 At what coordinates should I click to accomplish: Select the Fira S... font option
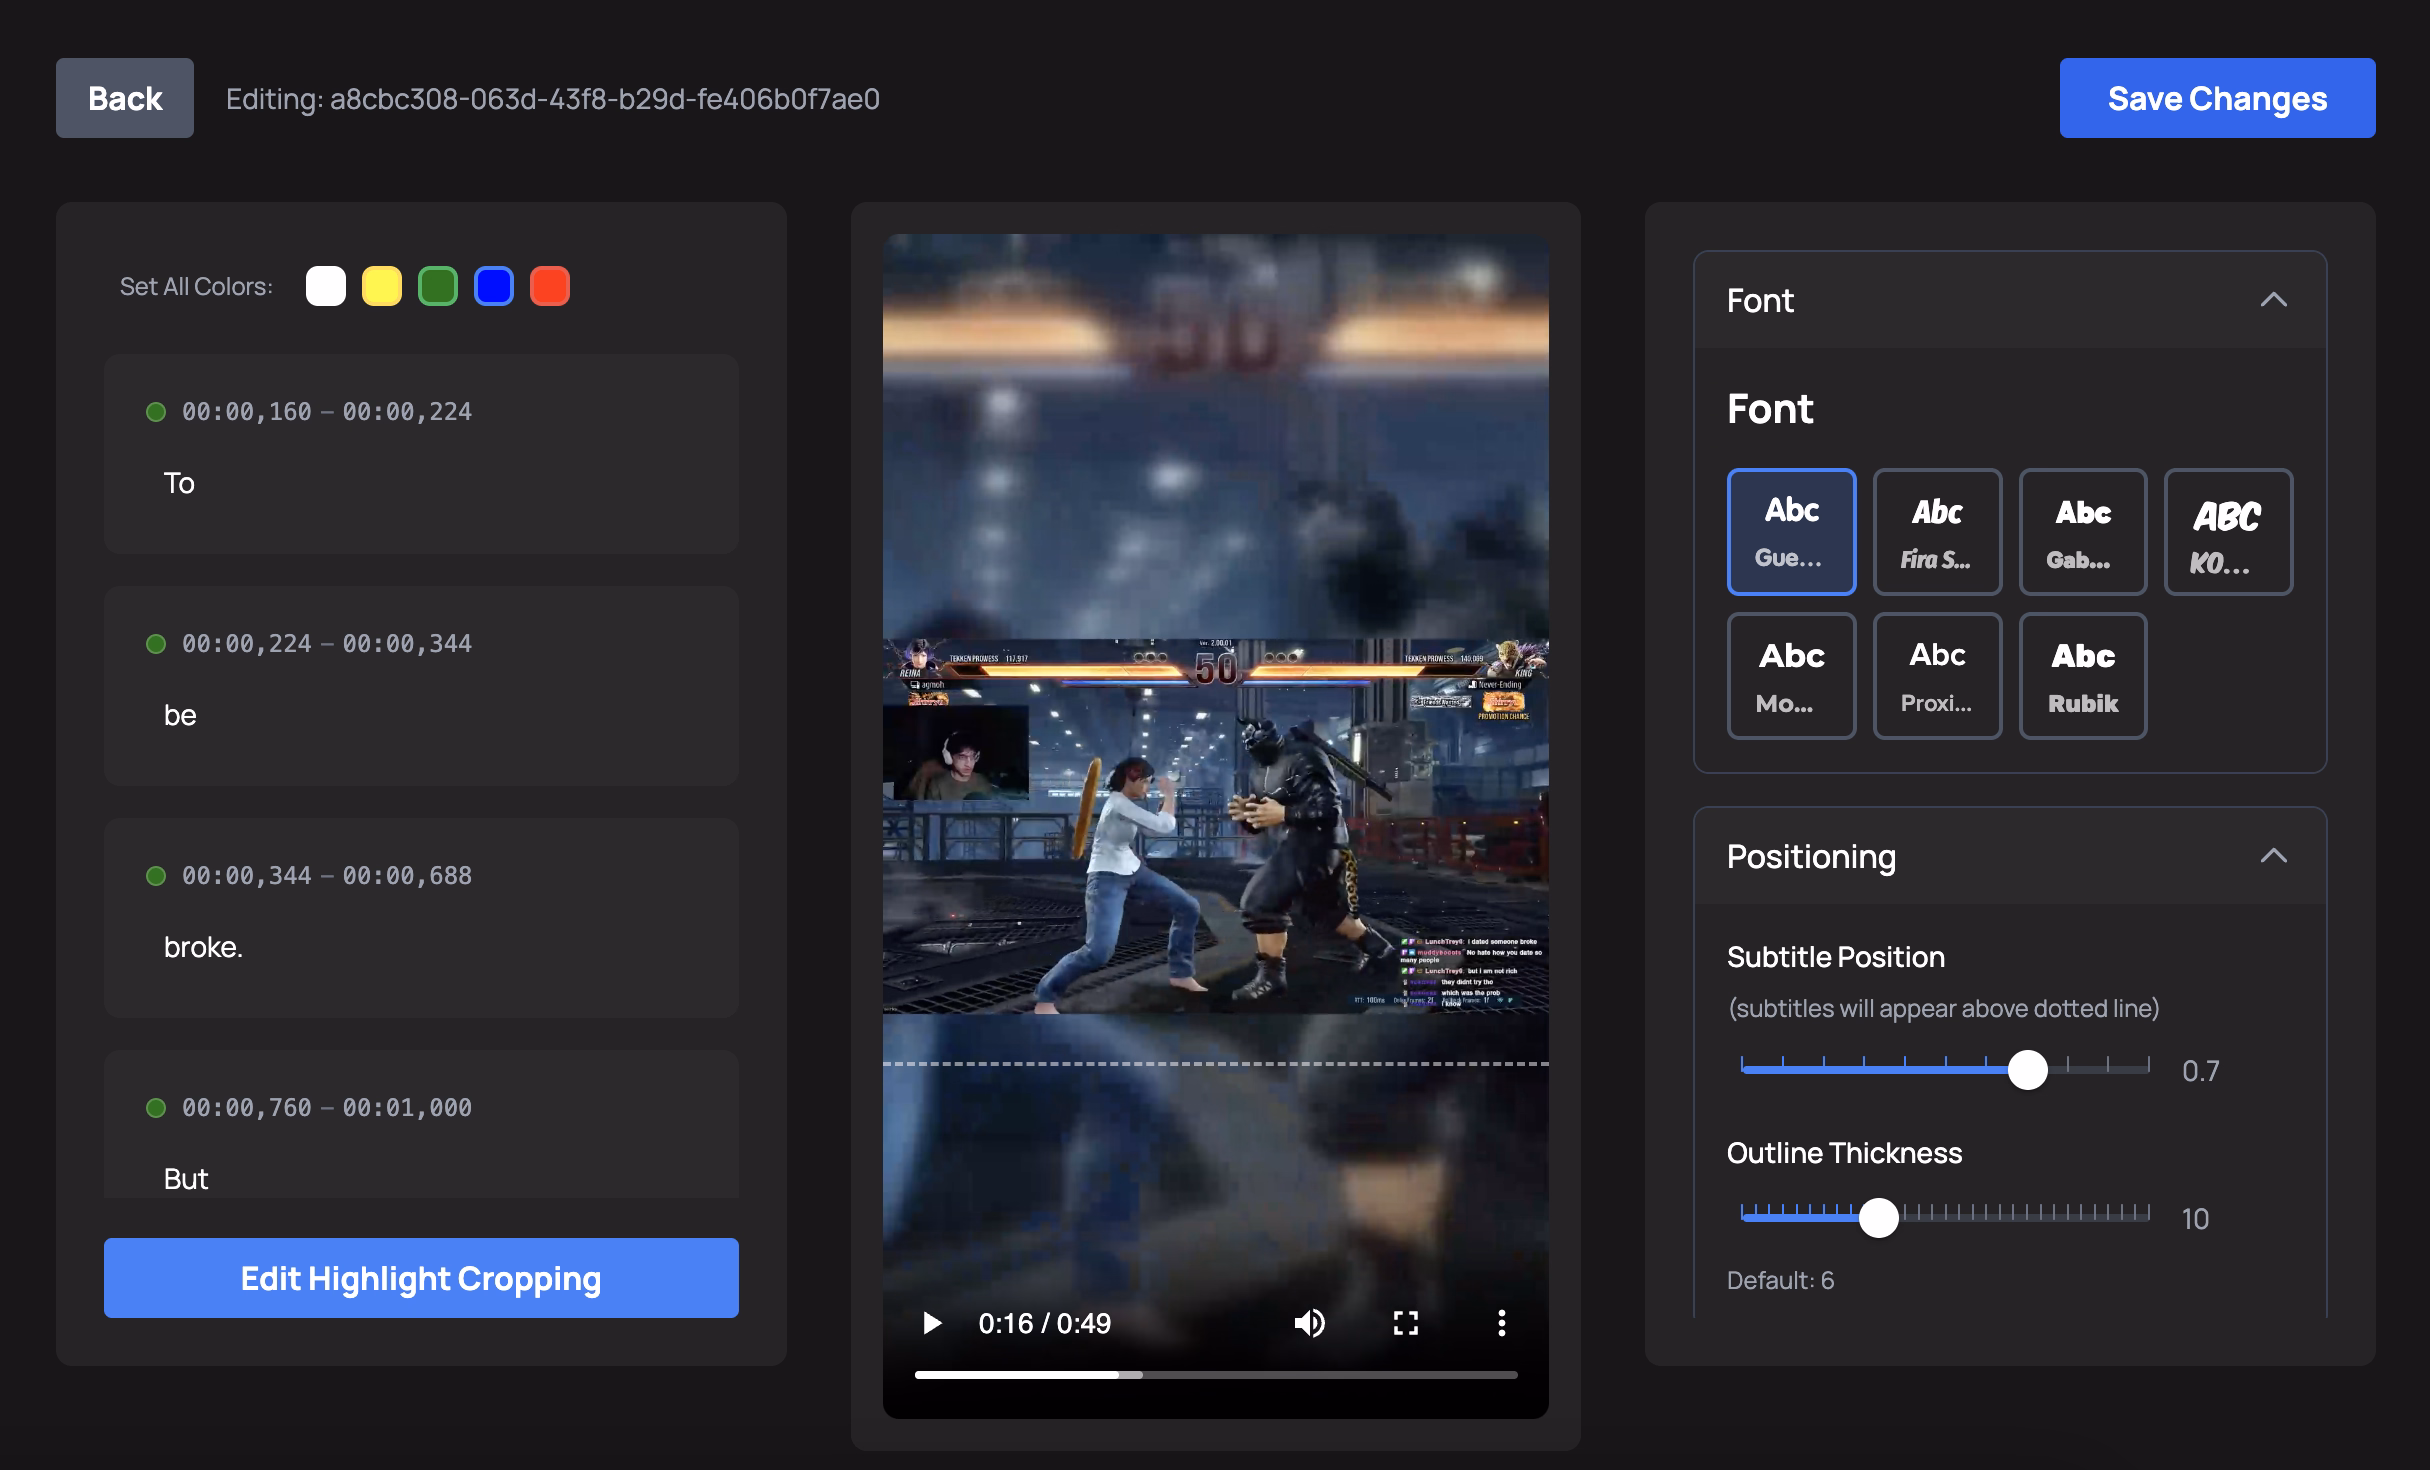pyautogui.click(x=1937, y=532)
